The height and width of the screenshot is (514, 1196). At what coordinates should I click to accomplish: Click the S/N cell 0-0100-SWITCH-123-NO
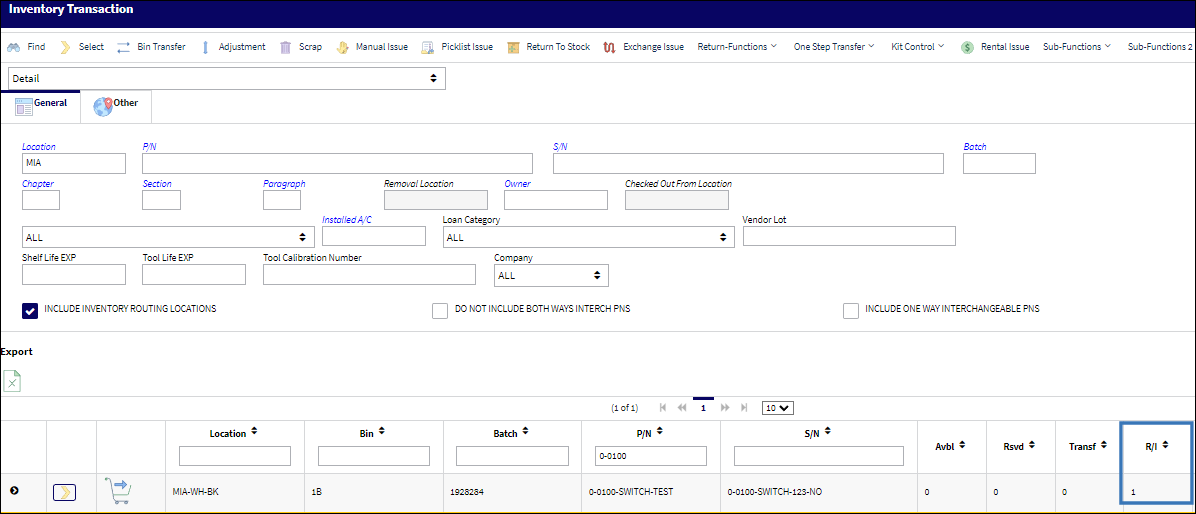tap(775, 493)
